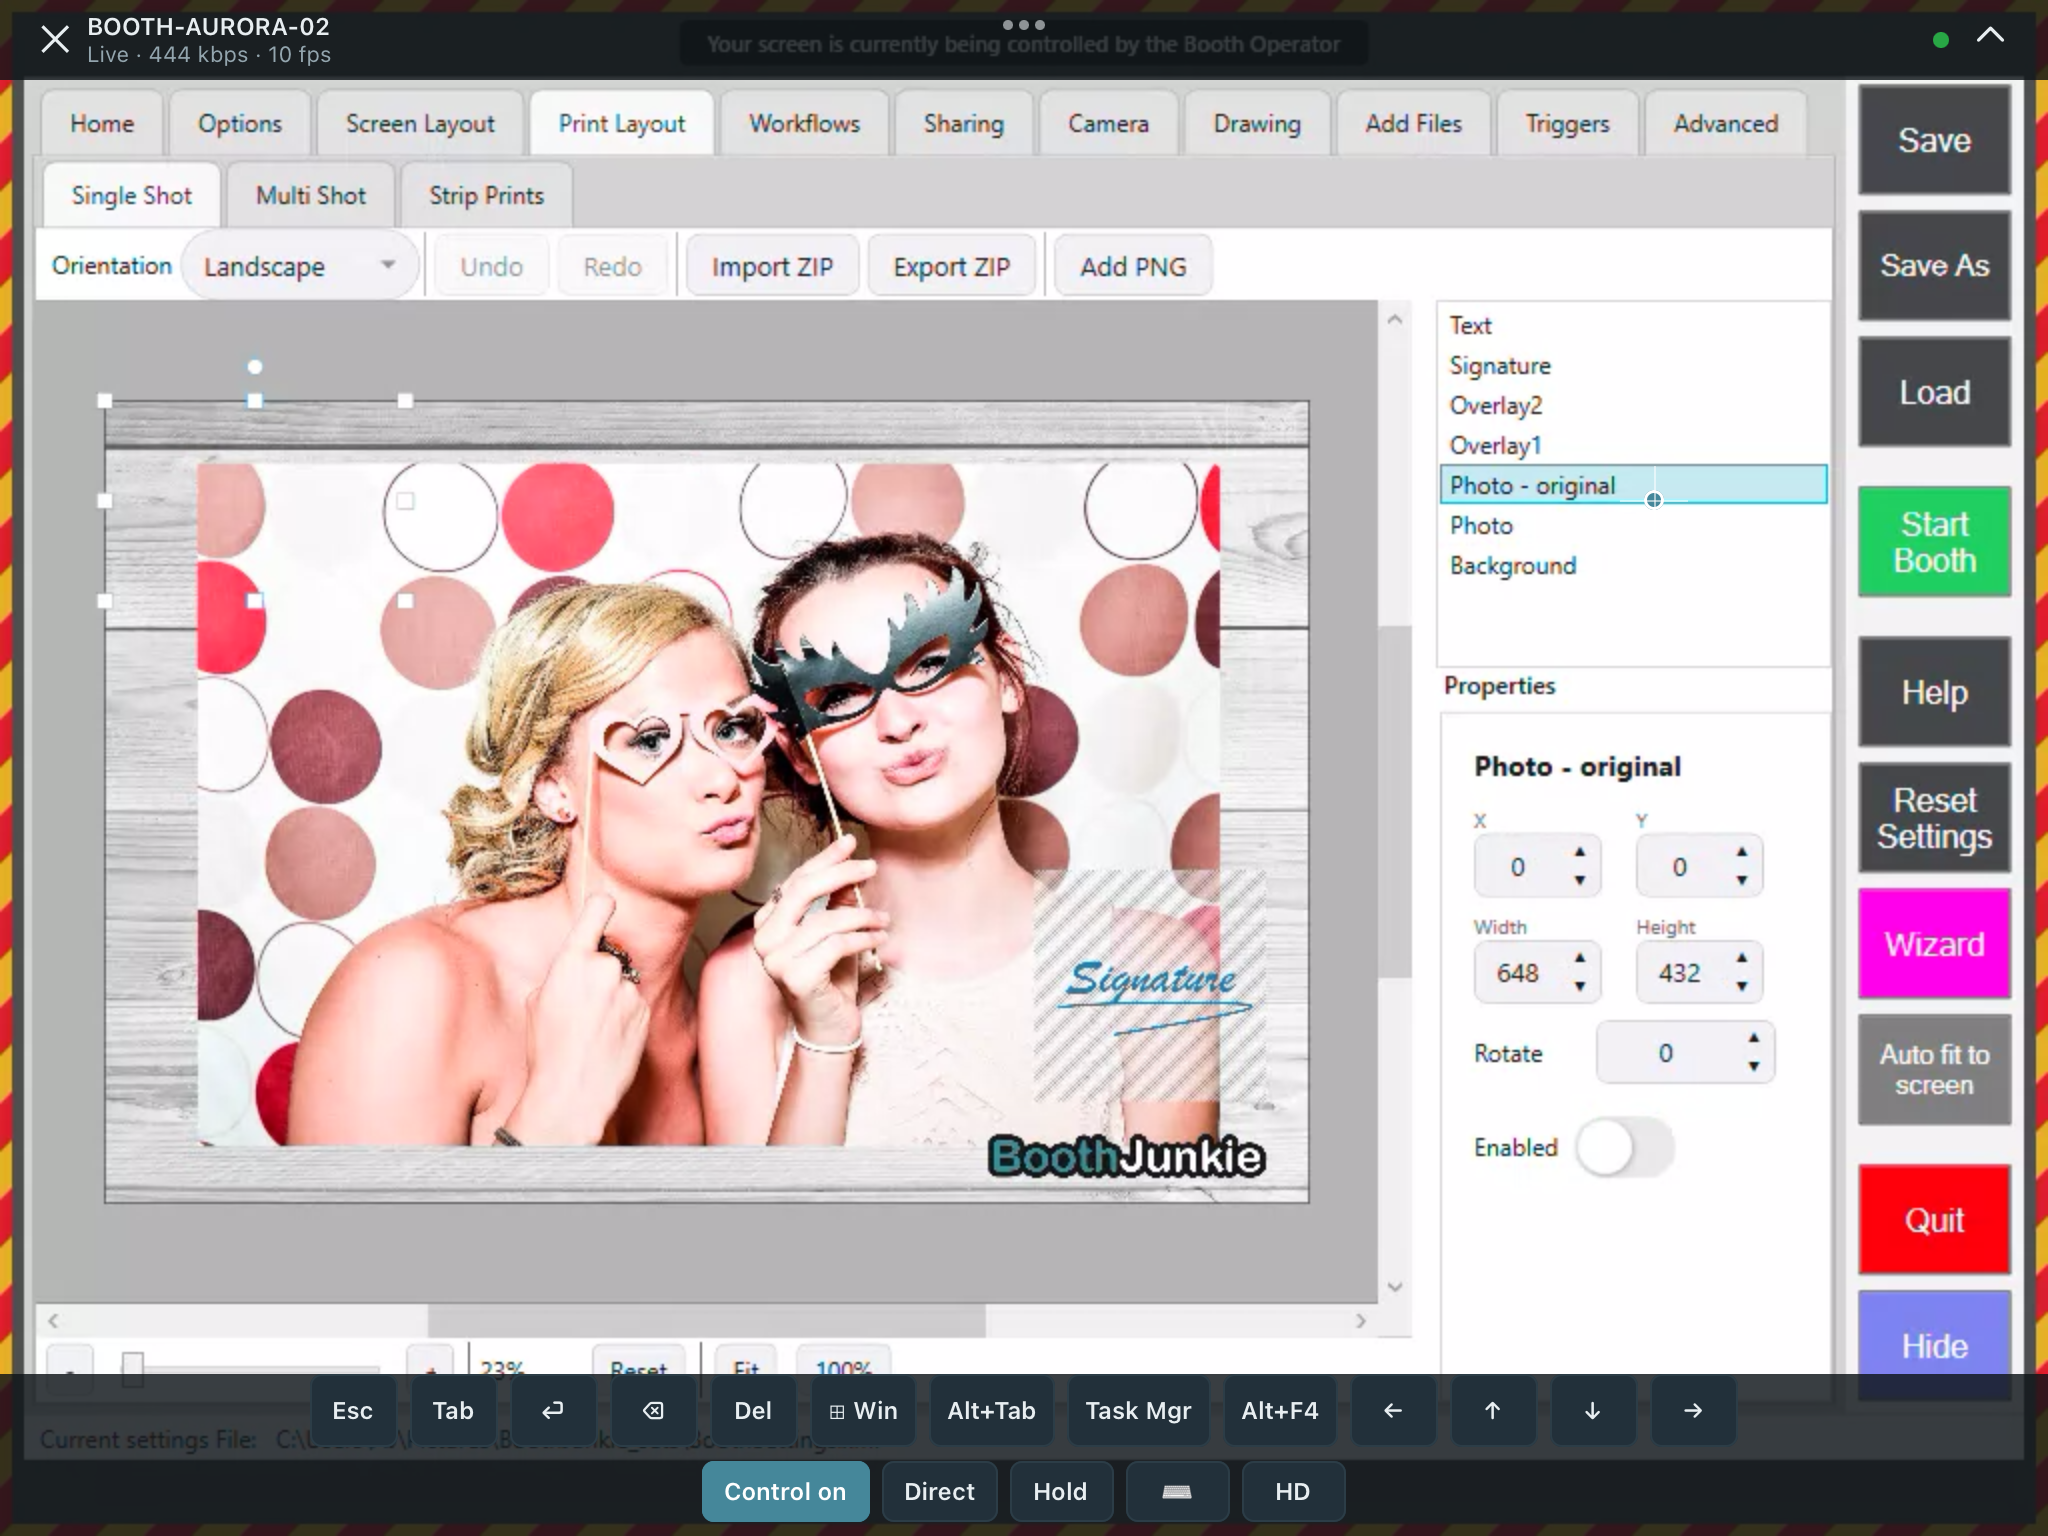Open the Drawing tab

coord(1257,123)
